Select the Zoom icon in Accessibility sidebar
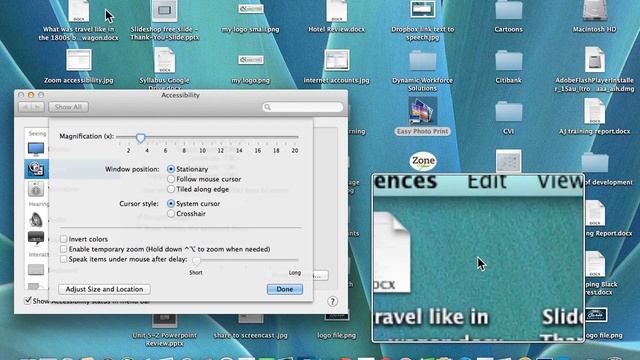The height and width of the screenshot is (360, 640). (36, 169)
